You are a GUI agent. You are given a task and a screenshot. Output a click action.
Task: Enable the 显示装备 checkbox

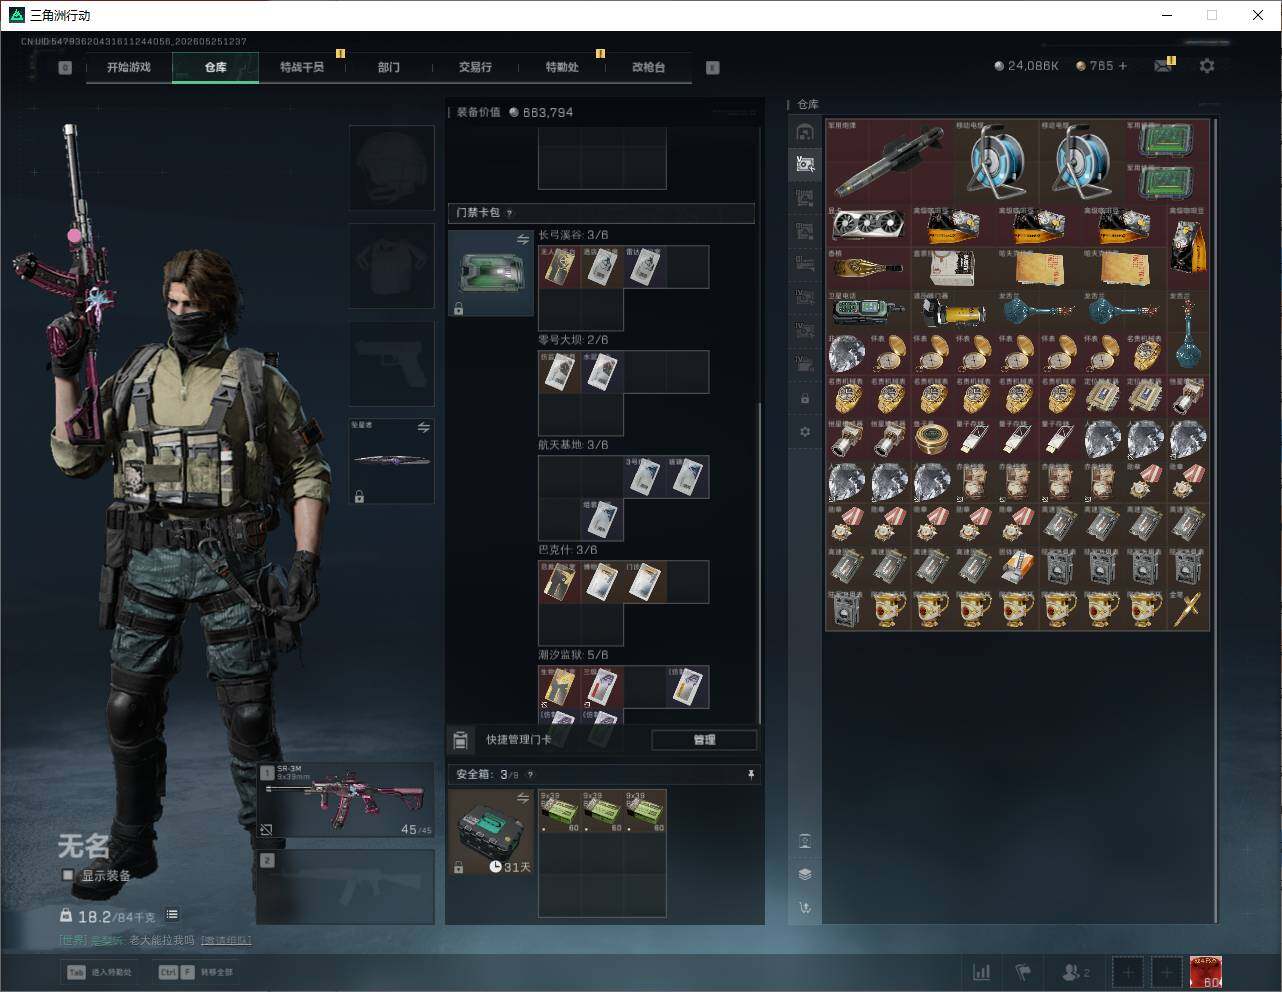coord(68,875)
